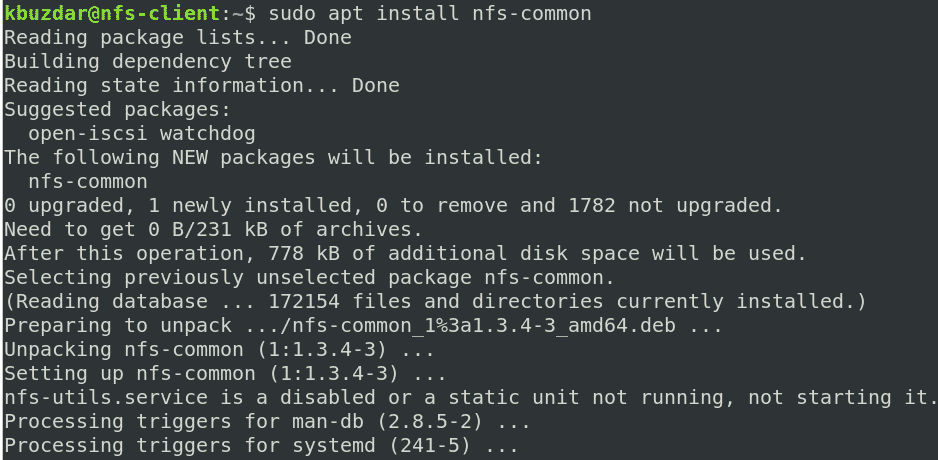The width and height of the screenshot is (938, 460).
Task: Click the 'Building dependency tree' line
Action: tap(148, 61)
